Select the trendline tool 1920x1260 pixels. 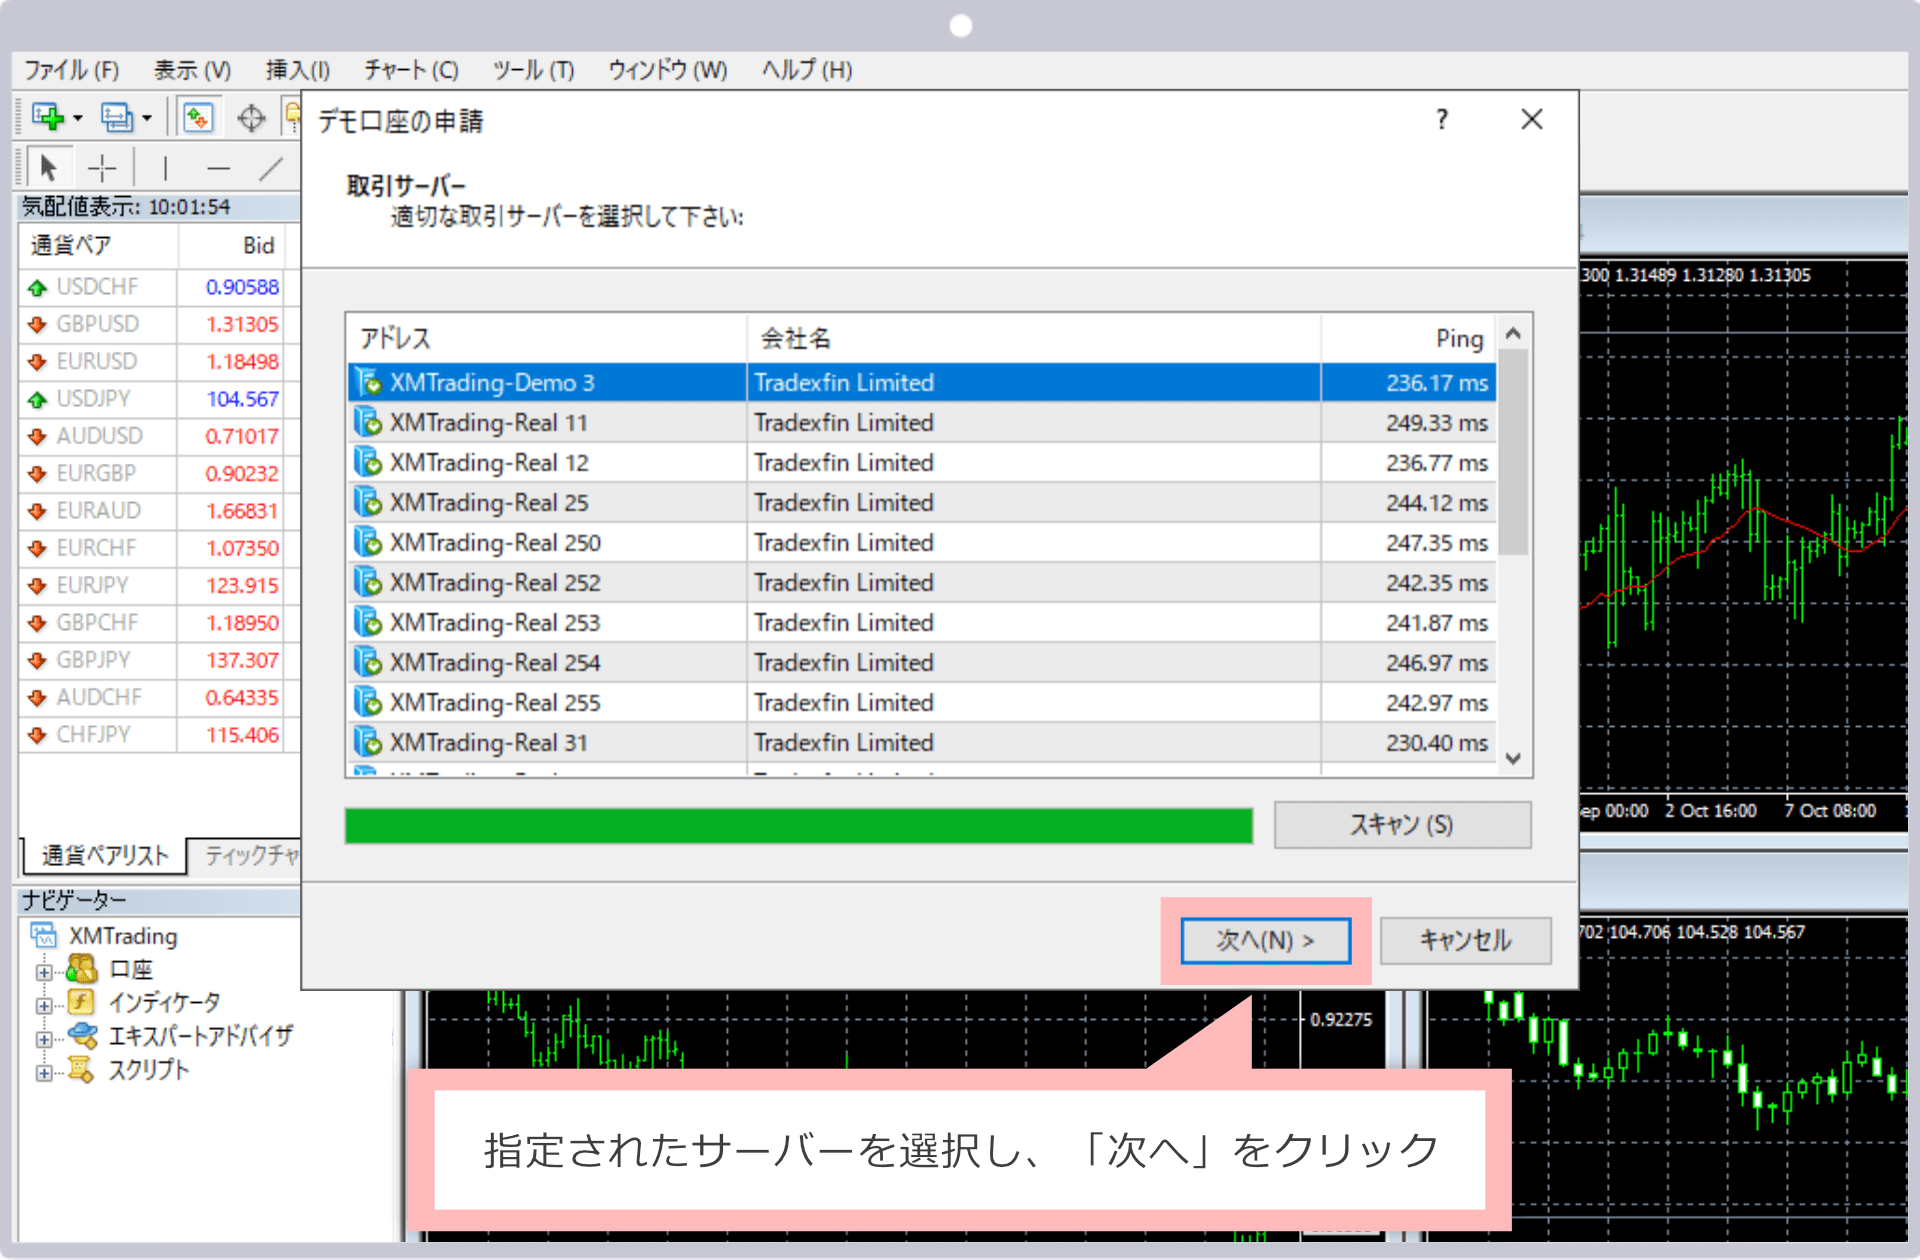pyautogui.click(x=271, y=167)
